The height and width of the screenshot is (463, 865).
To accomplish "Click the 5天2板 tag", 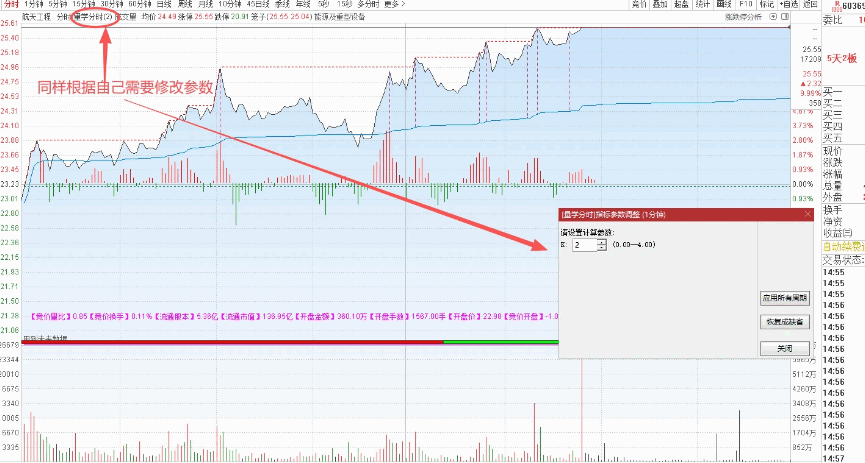I will [841, 58].
